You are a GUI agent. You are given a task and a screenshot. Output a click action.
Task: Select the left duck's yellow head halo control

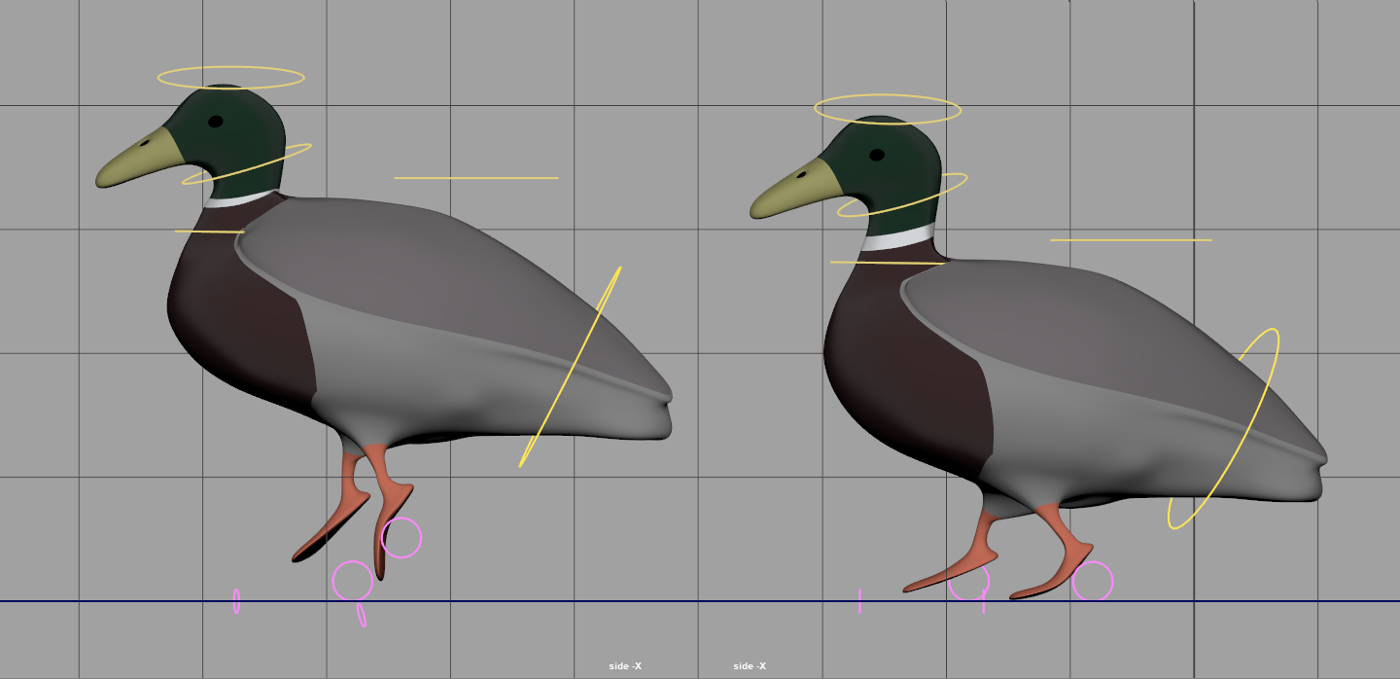[230, 68]
